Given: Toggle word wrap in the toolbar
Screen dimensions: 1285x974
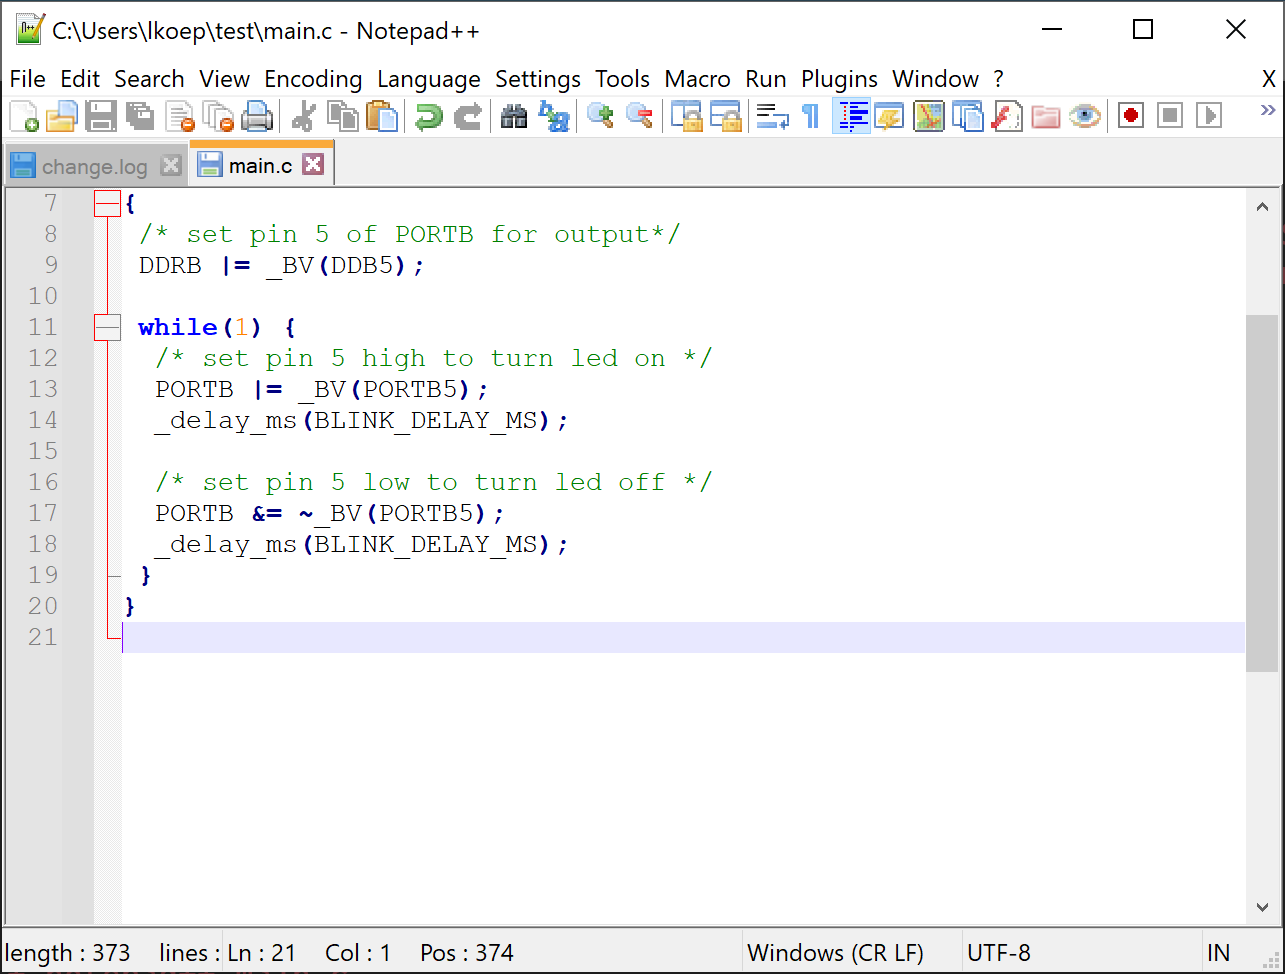Looking at the screenshot, I should point(771,116).
